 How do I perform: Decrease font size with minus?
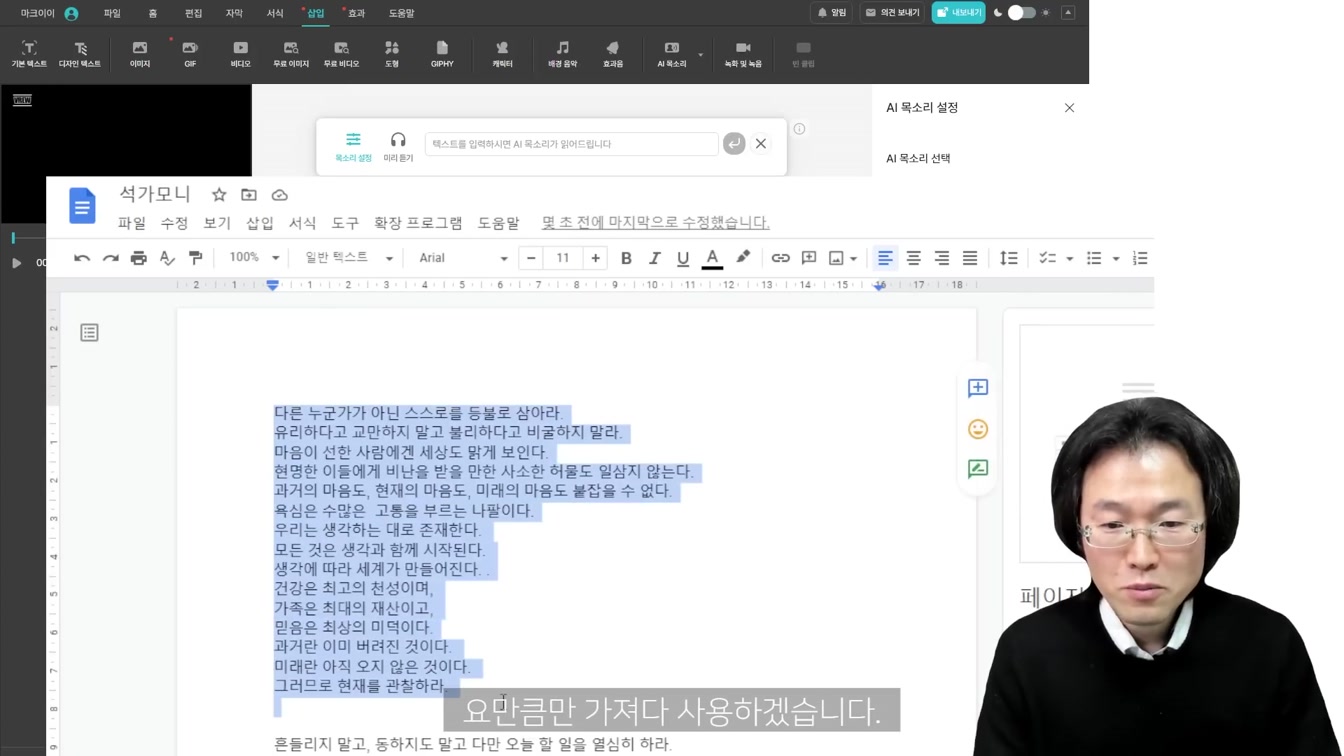(531, 258)
